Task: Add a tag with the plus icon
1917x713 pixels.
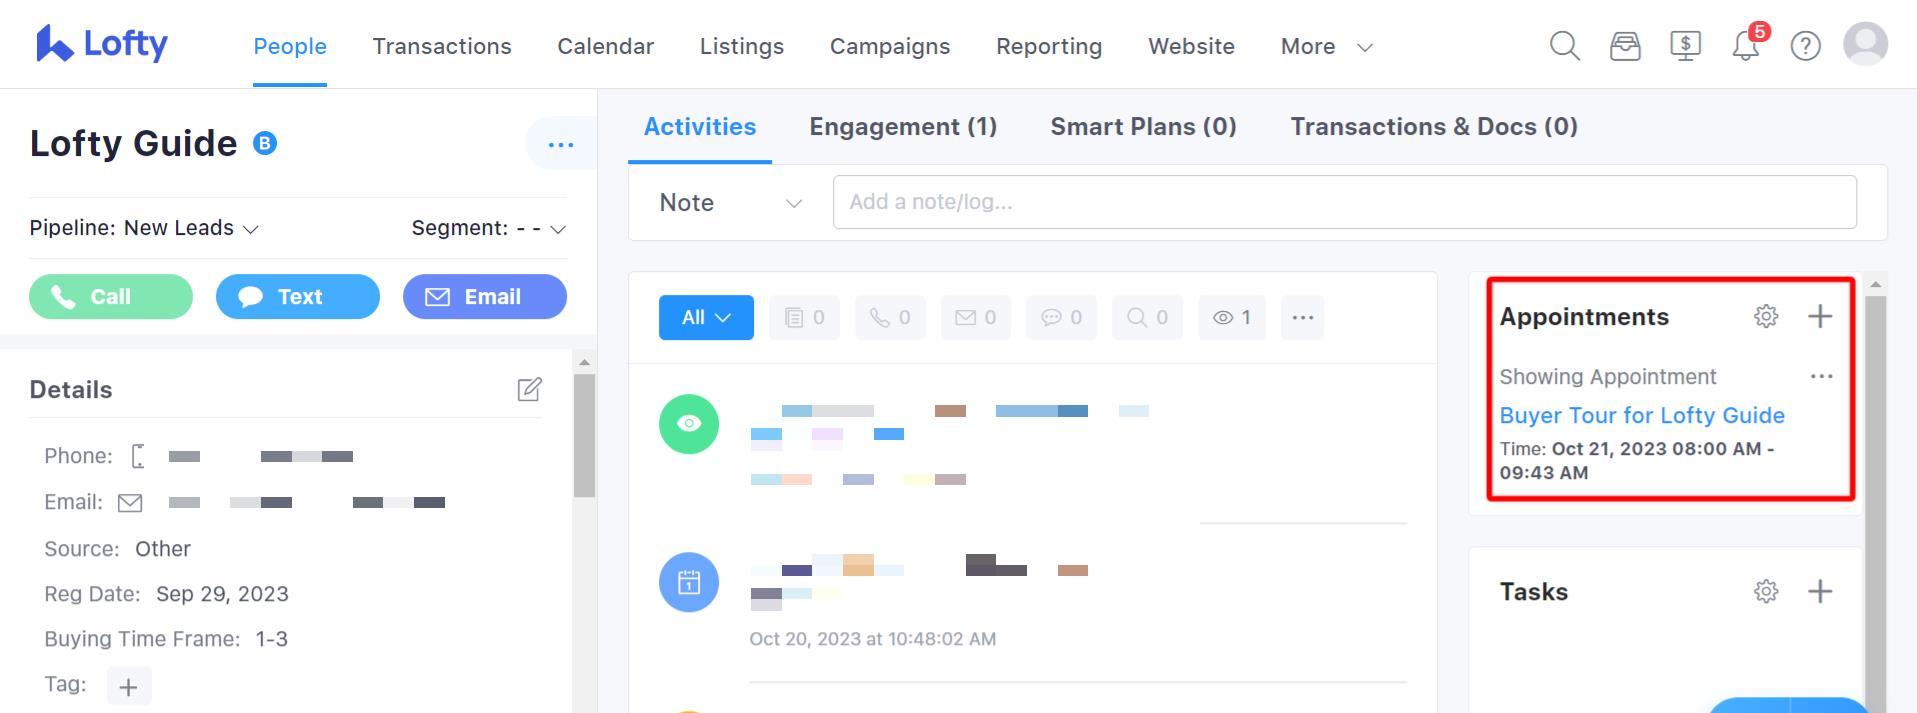Action: tap(128, 687)
